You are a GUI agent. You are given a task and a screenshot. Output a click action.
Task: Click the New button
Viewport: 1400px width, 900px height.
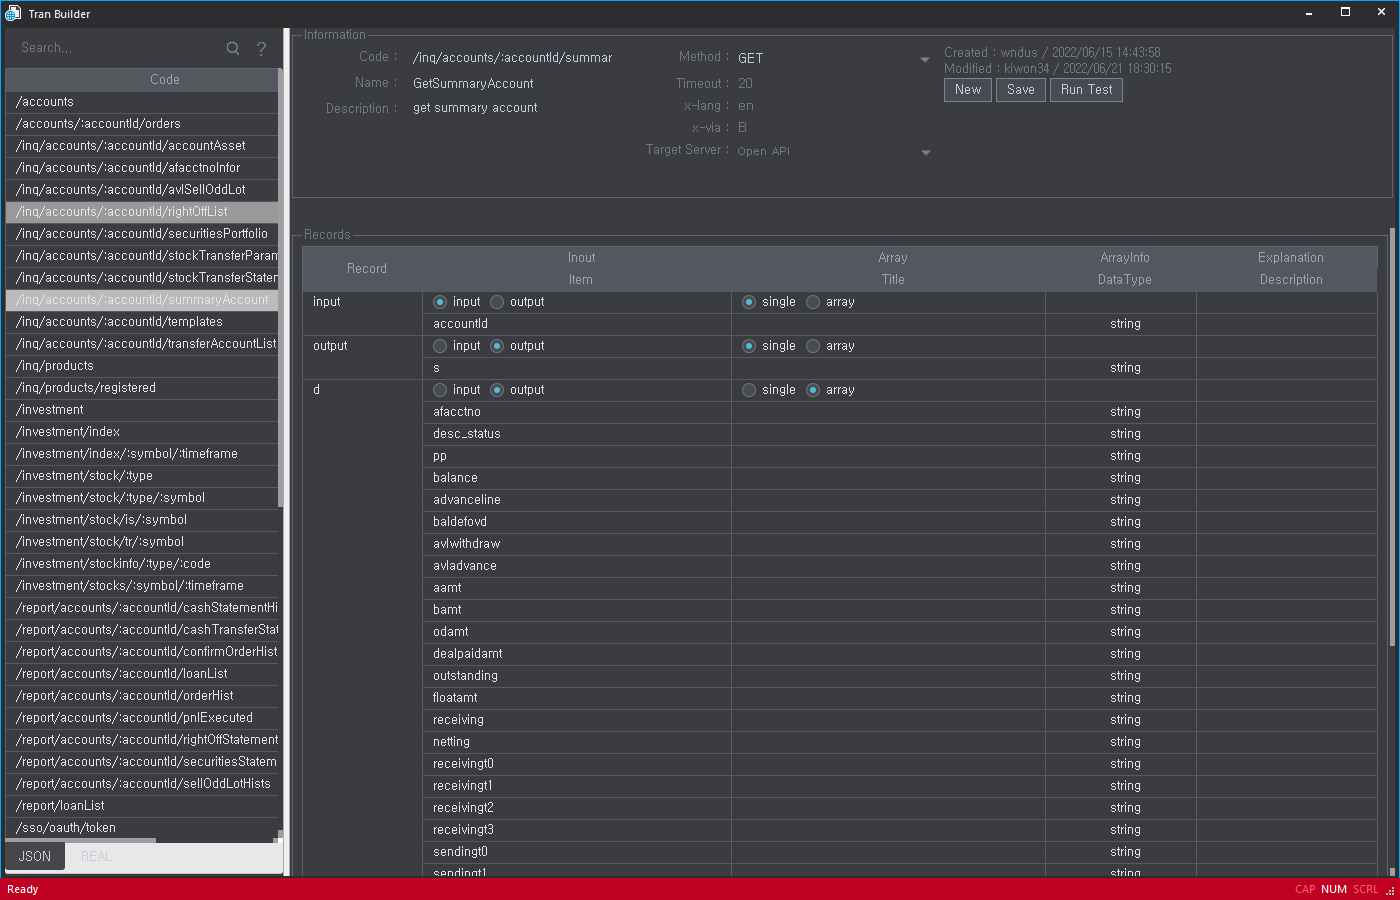[x=967, y=90]
